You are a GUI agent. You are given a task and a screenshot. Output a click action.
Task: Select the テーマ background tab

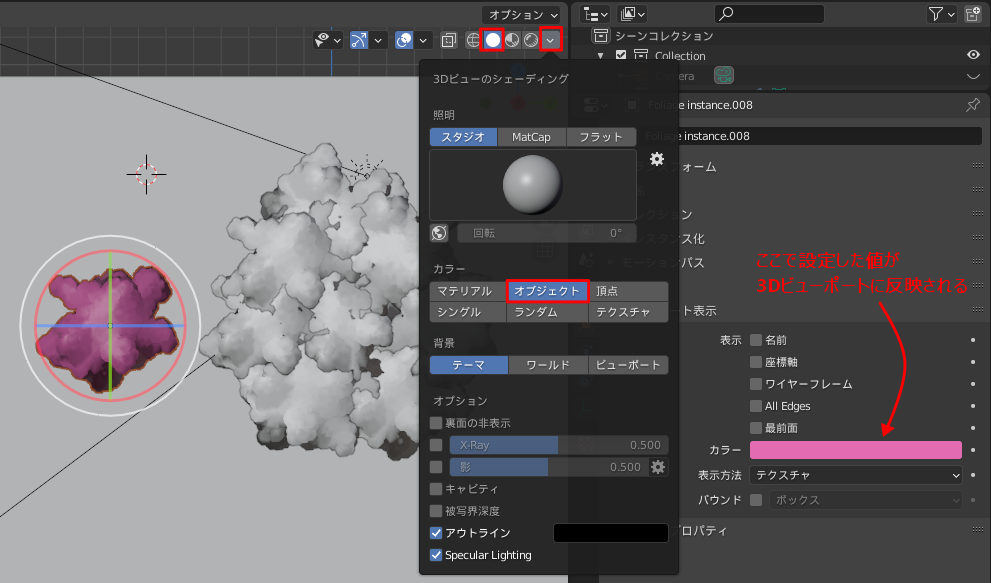(x=470, y=364)
